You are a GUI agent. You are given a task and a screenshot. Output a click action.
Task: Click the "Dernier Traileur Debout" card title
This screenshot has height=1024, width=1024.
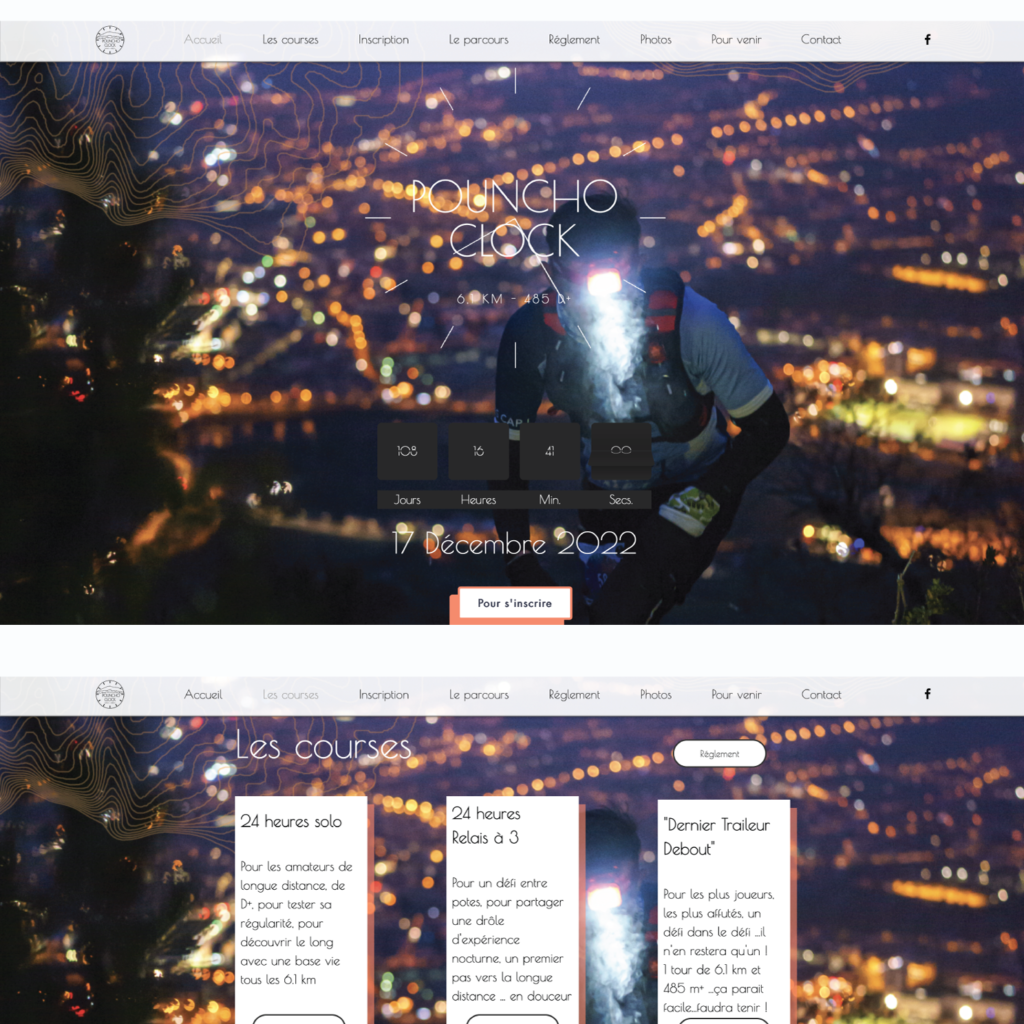click(716, 837)
